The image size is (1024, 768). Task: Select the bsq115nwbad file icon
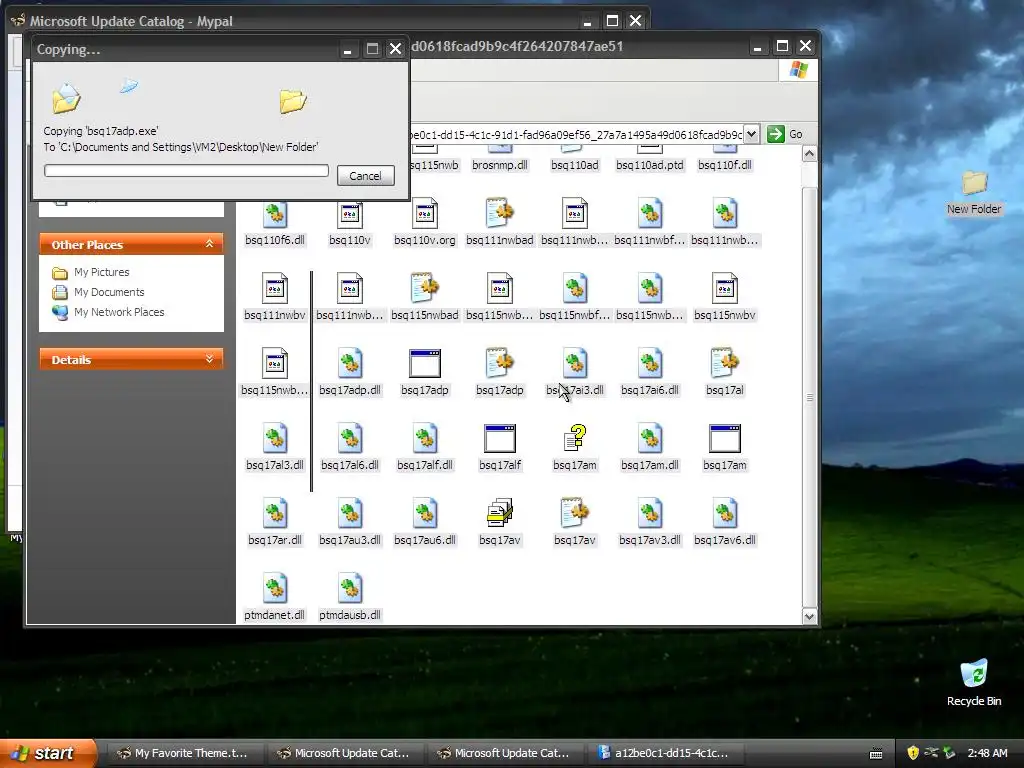424,289
